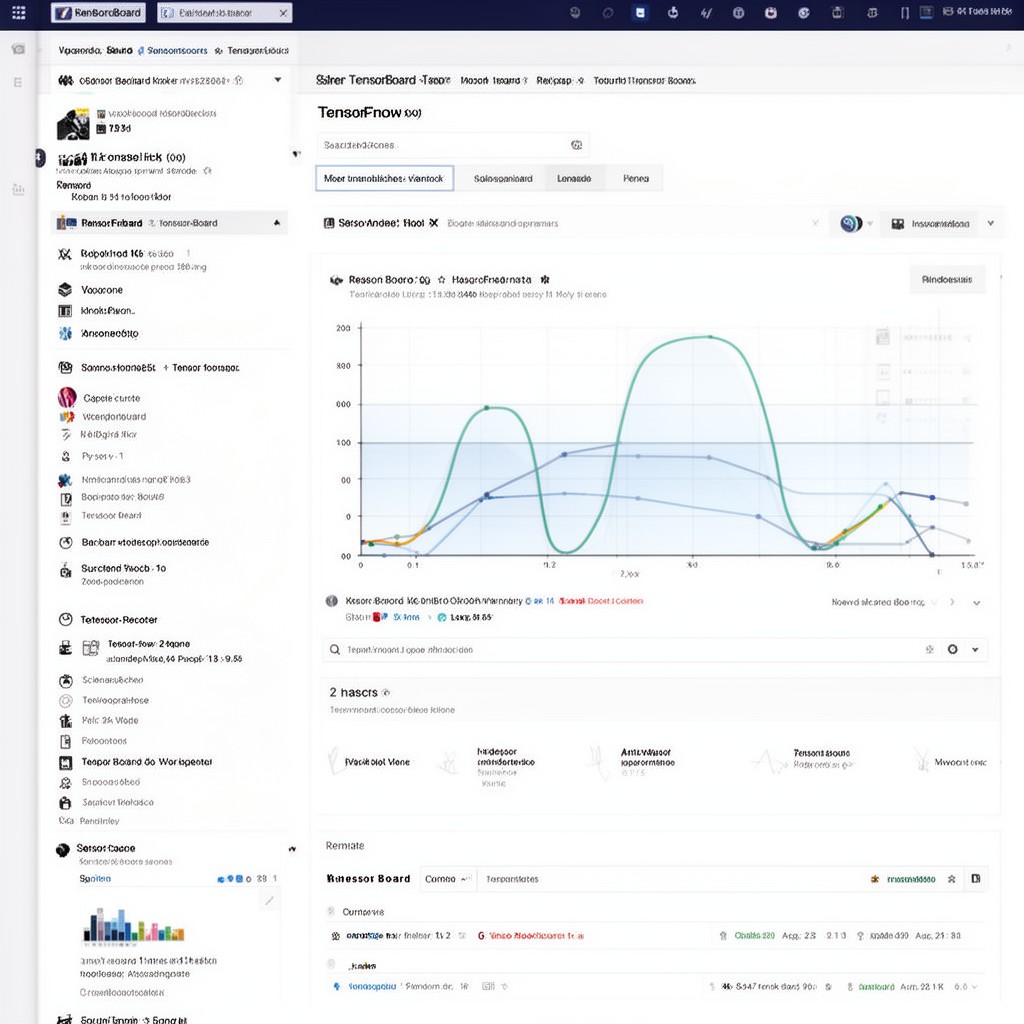This screenshot has height=1024, width=1024.
Task: Select the radio circle beside Teelrooprahfose
Action: click(65, 701)
